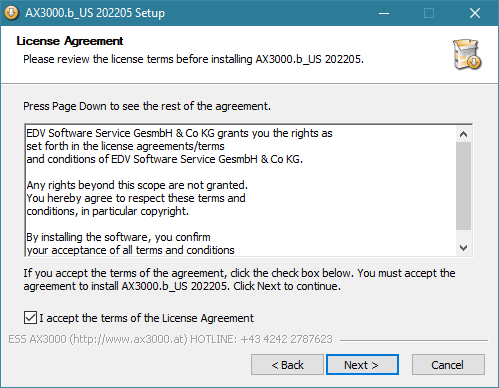Viewport: 499px width, 388px height.
Task: Click the 'License Agreement' heading
Action: tap(70, 41)
